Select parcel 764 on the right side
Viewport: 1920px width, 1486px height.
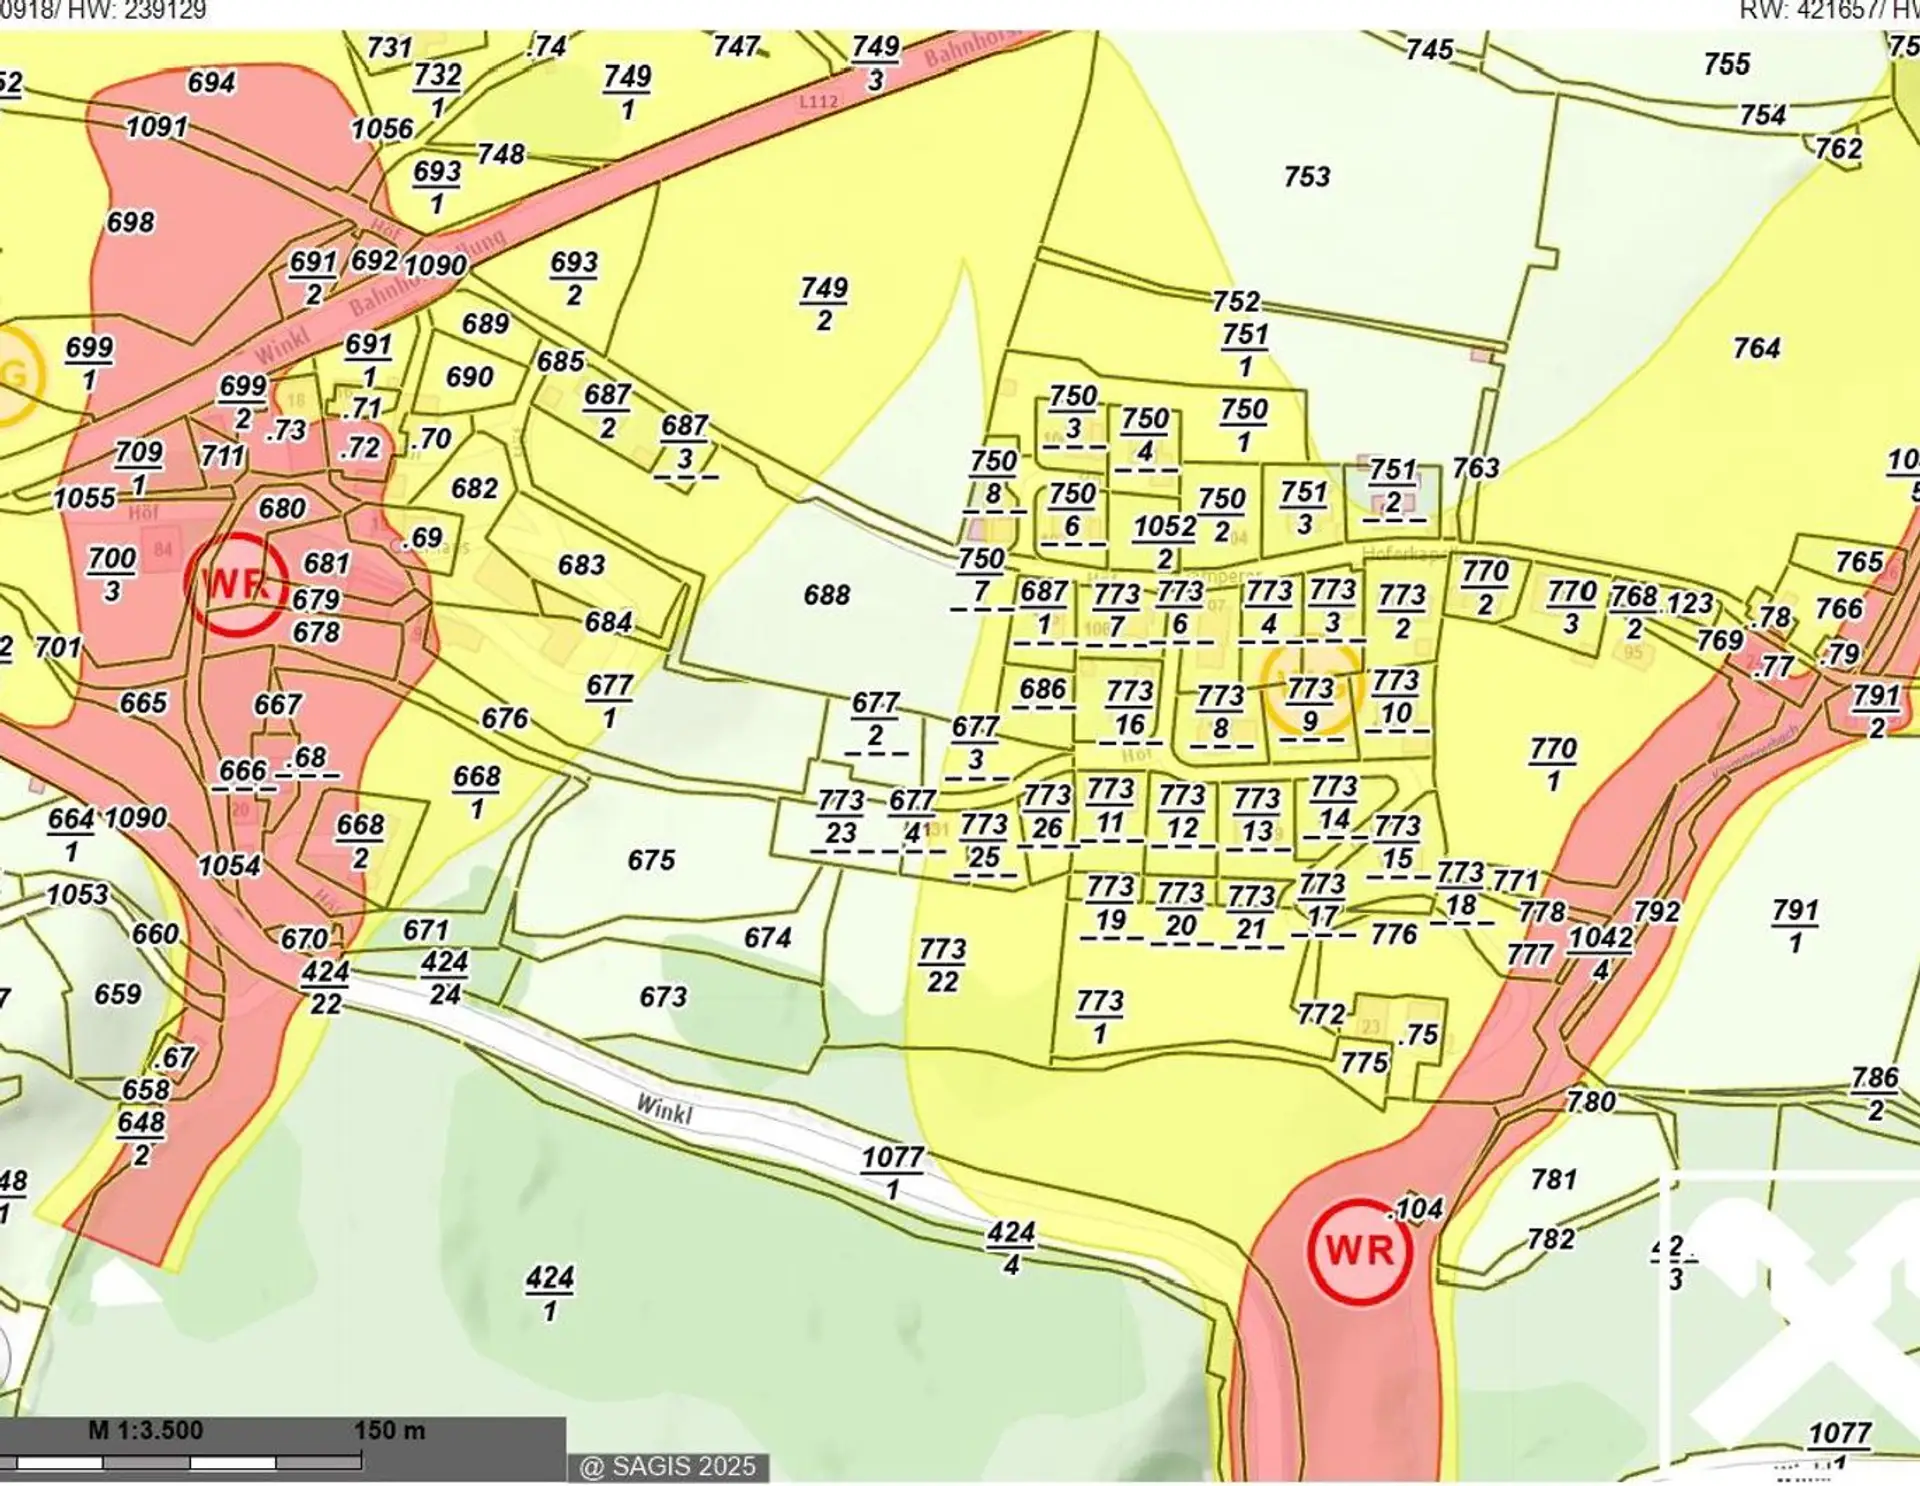click(x=1756, y=349)
